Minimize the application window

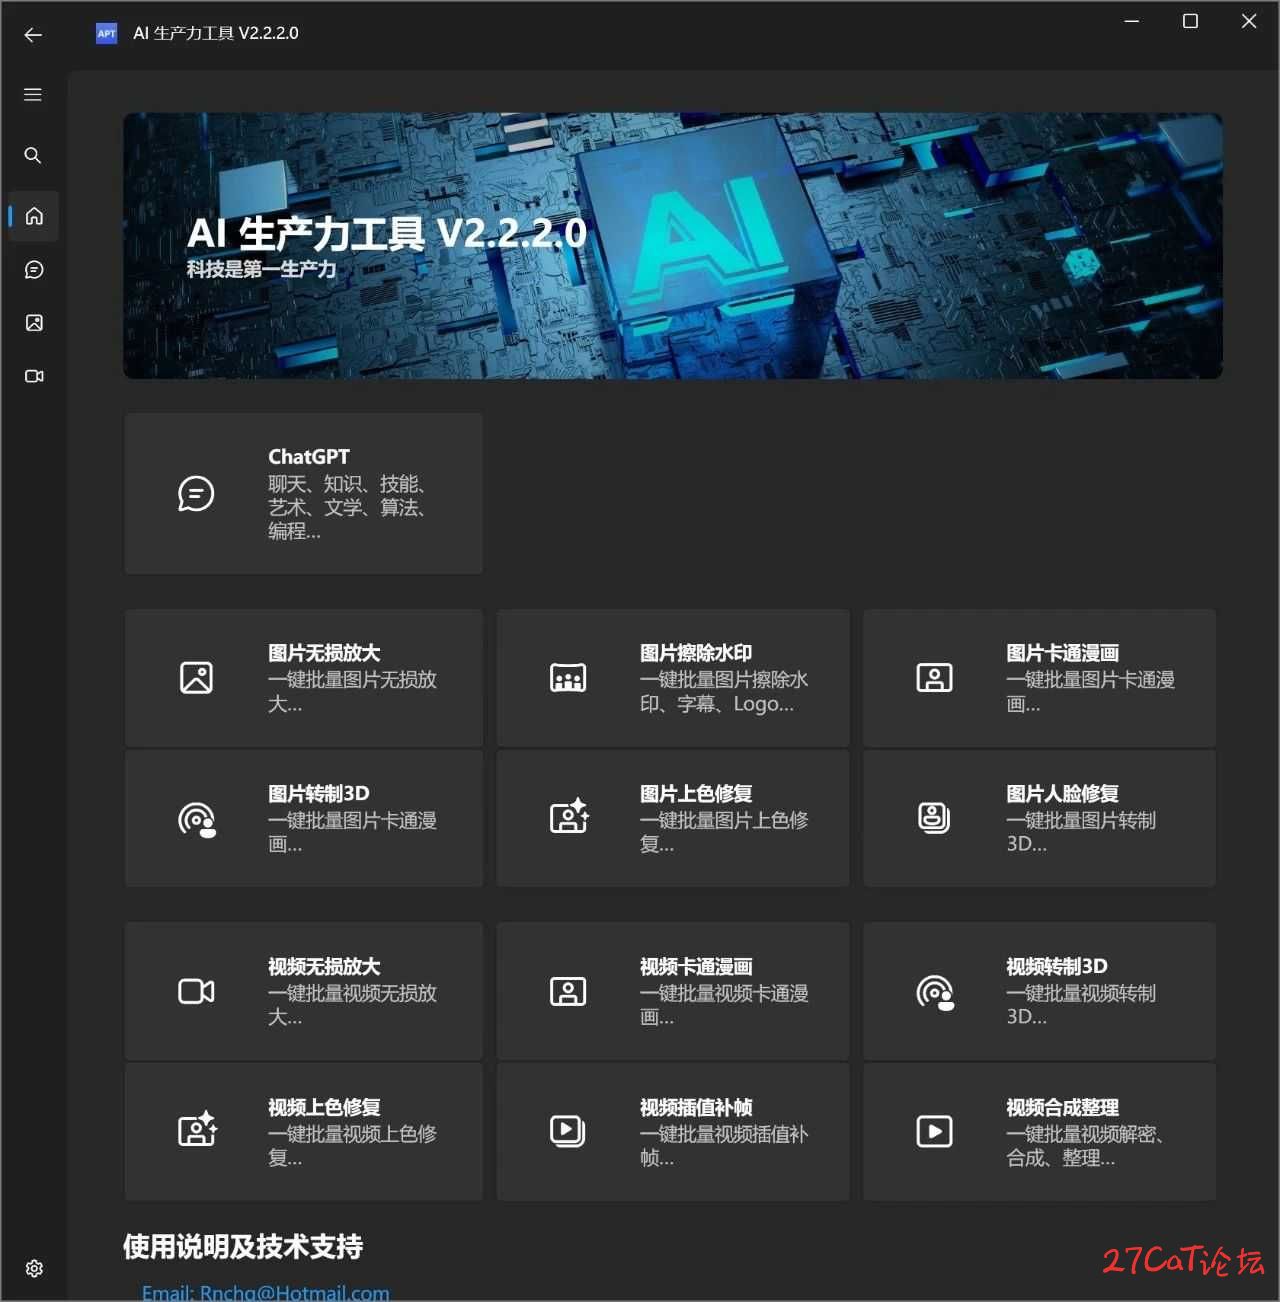tap(1132, 21)
